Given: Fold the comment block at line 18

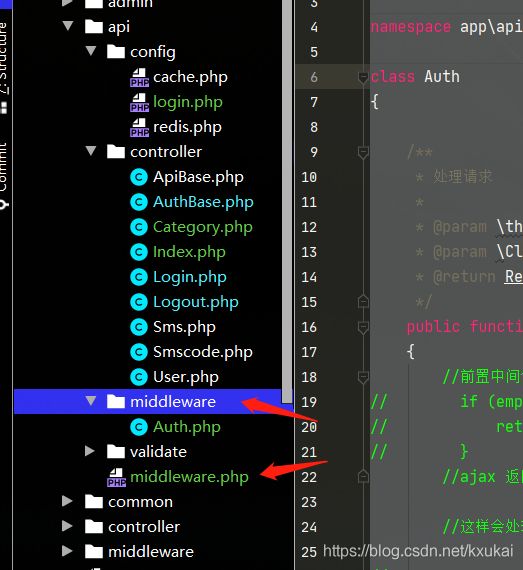Looking at the screenshot, I should click(x=363, y=377).
